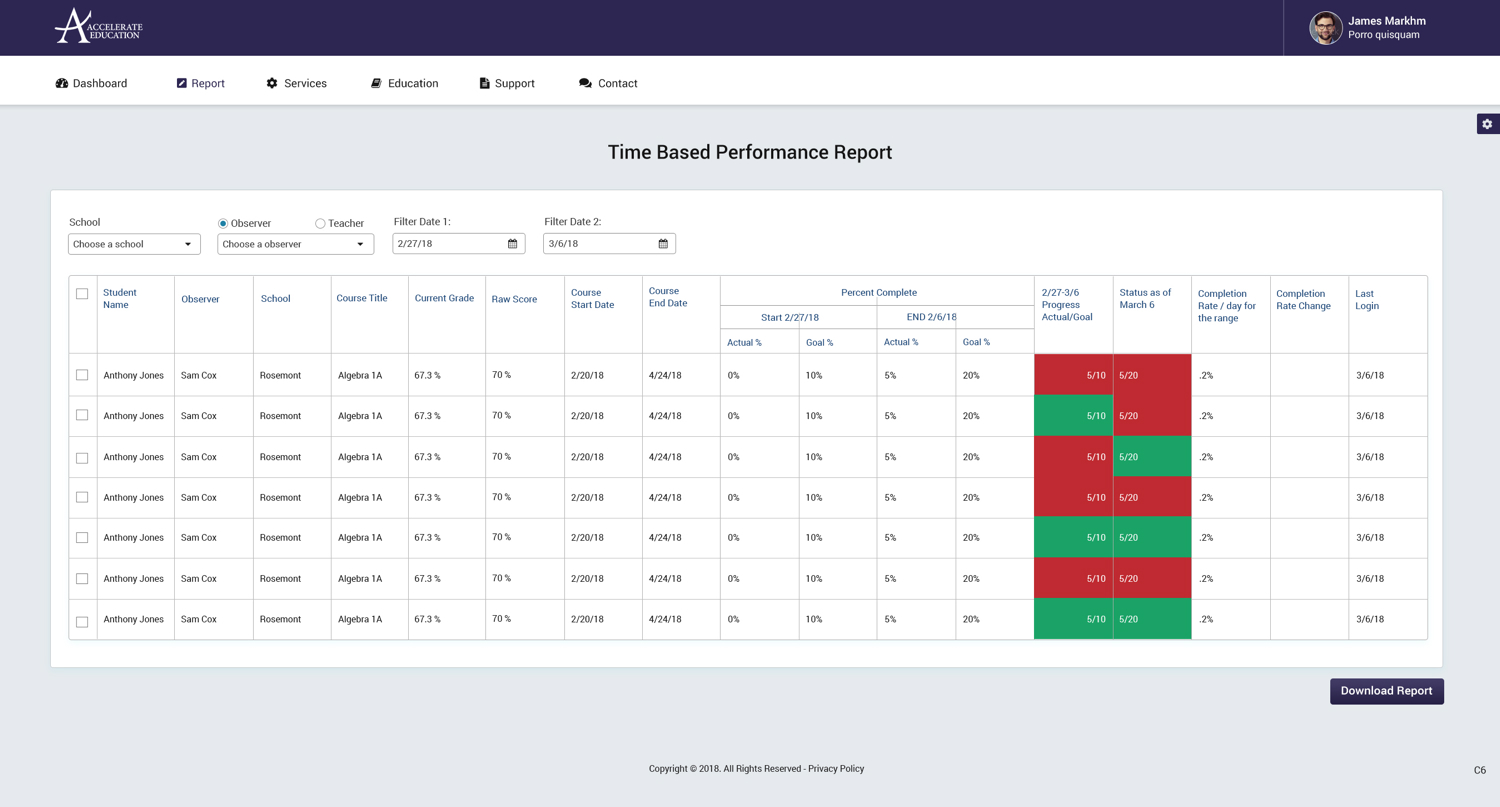Click the James Markhm user name
Viewport: 1500px width, 807px height.
1386,21
